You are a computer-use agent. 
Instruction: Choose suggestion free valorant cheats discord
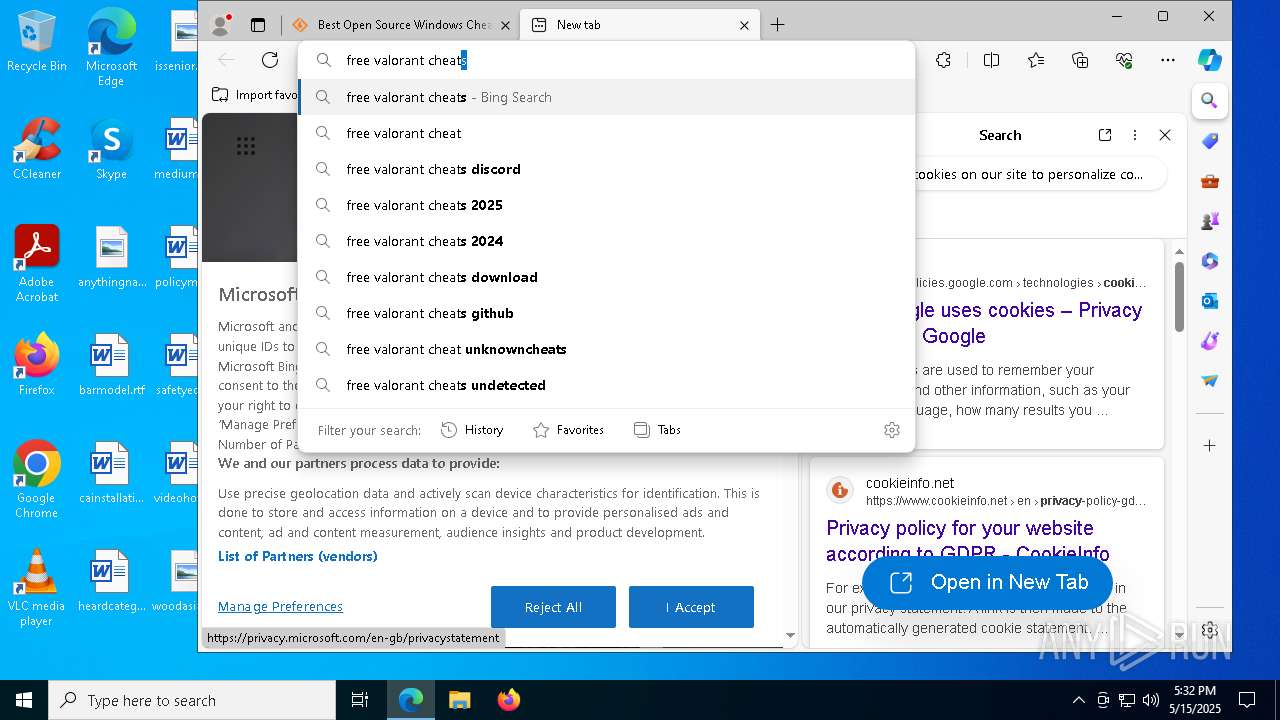(x=607, y=169)
